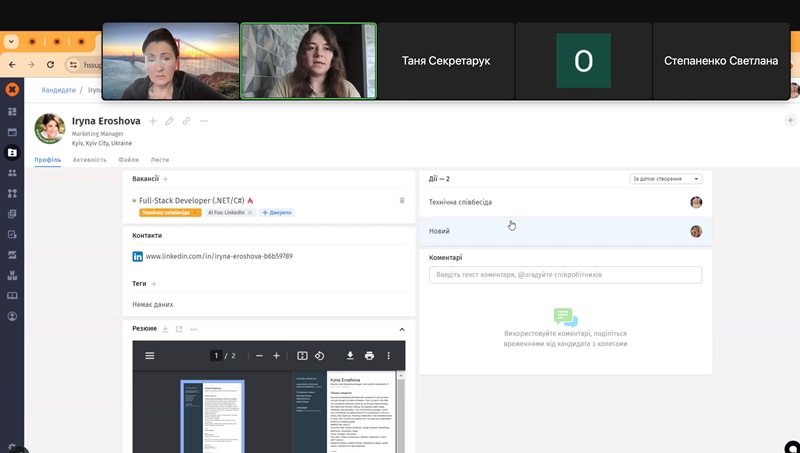Open the 'Технічна співбесіда' orange stage dropdown
This screenshot has width=800, height=453.
tap(170, 213)
